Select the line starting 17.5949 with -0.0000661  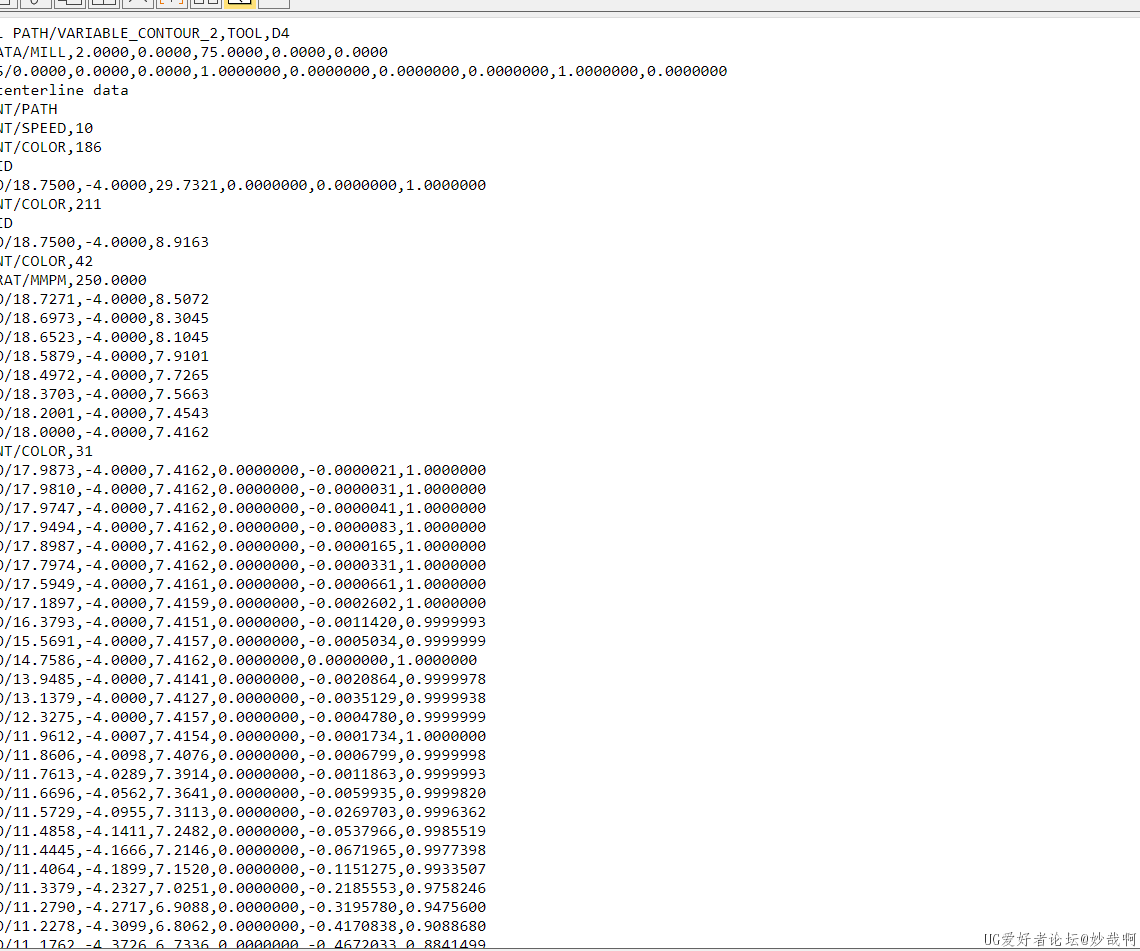tap(243, 584)
